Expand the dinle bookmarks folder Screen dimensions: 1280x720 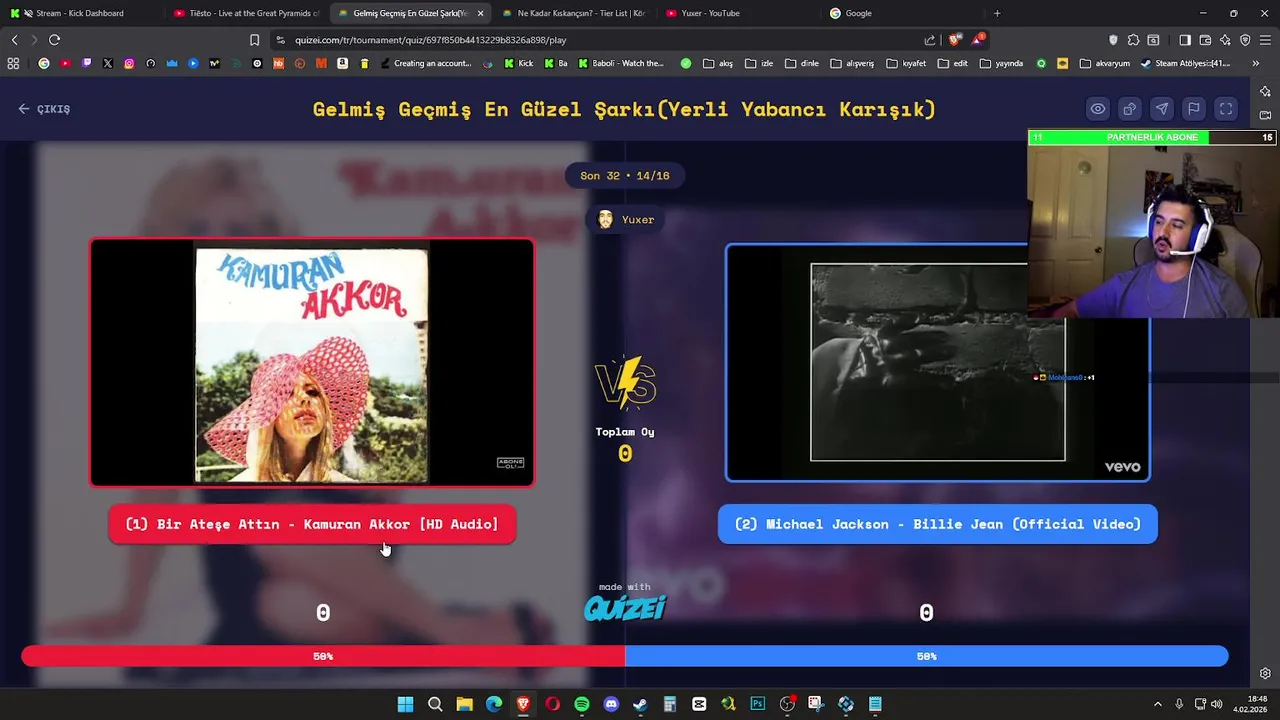802,63
